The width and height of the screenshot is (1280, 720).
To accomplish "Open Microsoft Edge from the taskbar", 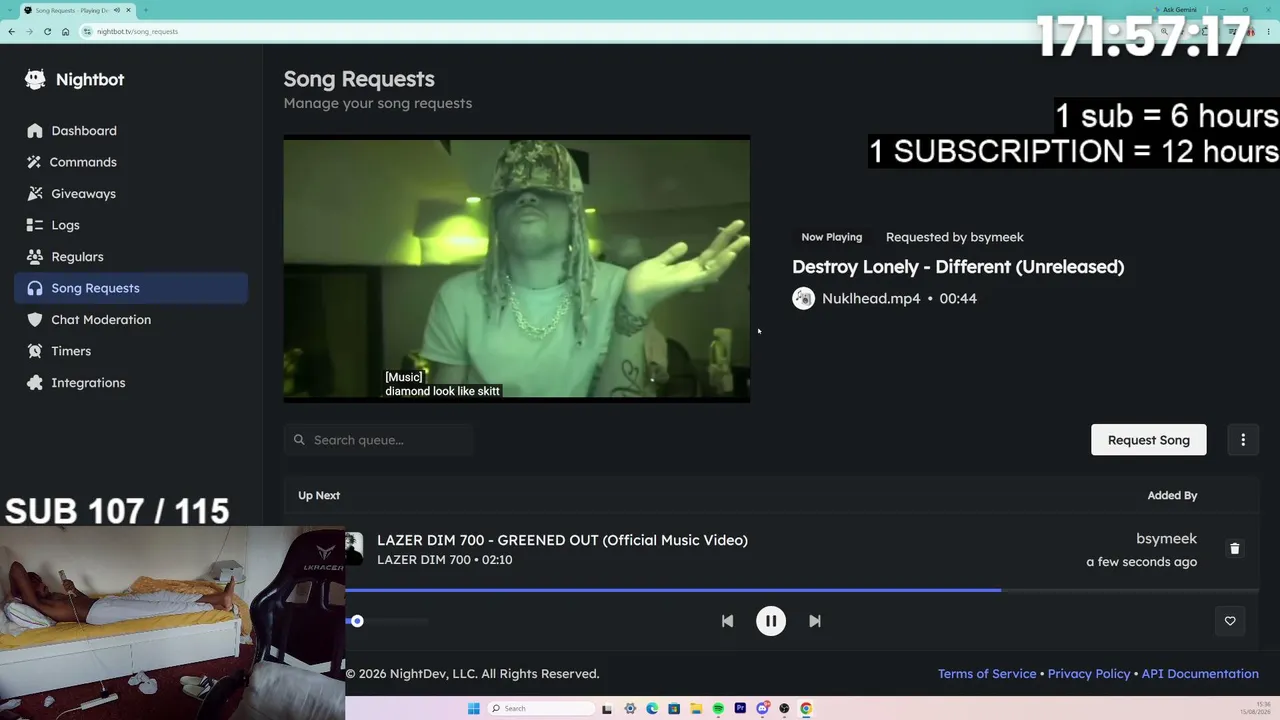I will click(652, 709).
